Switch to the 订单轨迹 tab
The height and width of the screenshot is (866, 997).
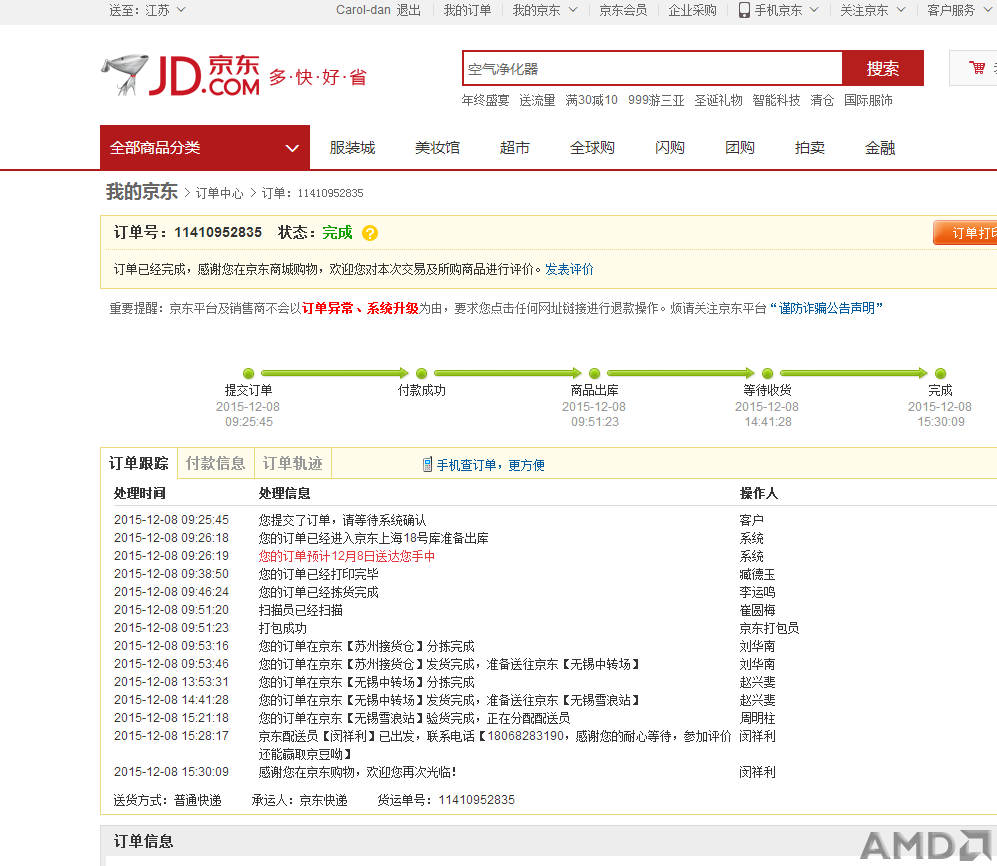pos(292,464)
